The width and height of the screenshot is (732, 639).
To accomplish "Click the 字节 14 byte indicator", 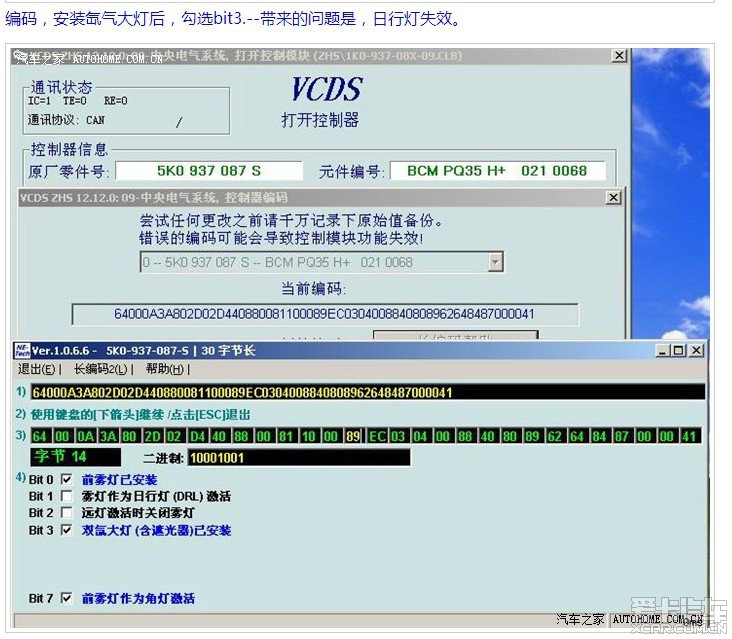I will point(76,456).
